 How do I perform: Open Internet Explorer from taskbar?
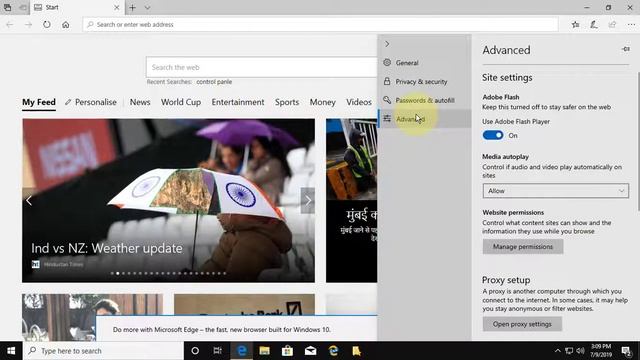333,351
